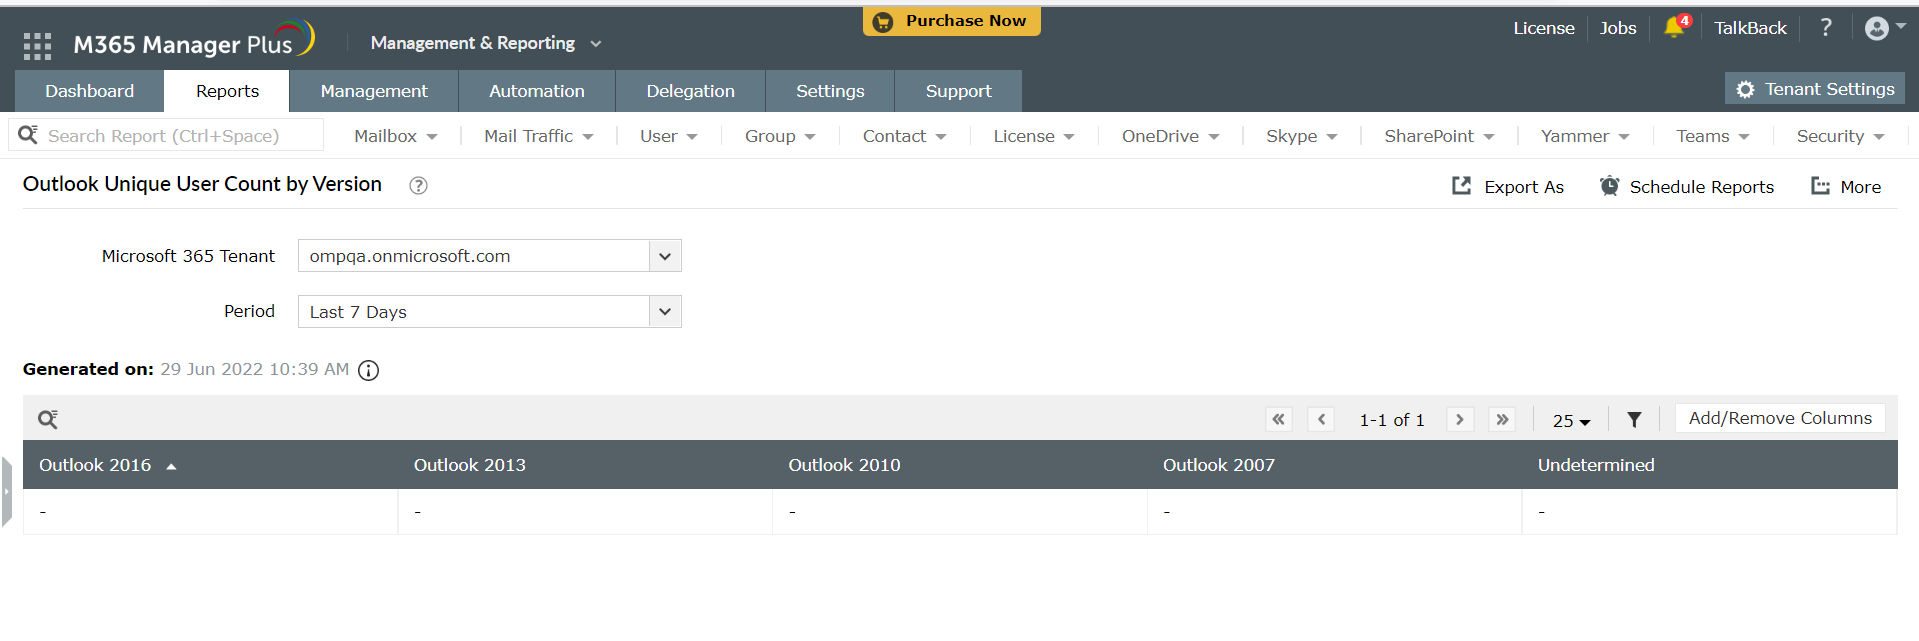Select the Reports tab
Image resolution: width=1919 pixels, height=641 pixels.
tap(227, 91)
